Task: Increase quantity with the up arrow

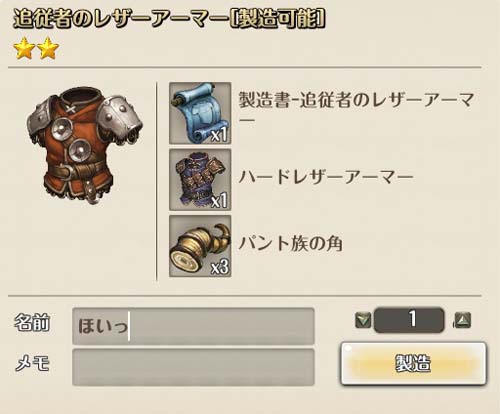Action: pyautogui.click(x=463, y=320)
